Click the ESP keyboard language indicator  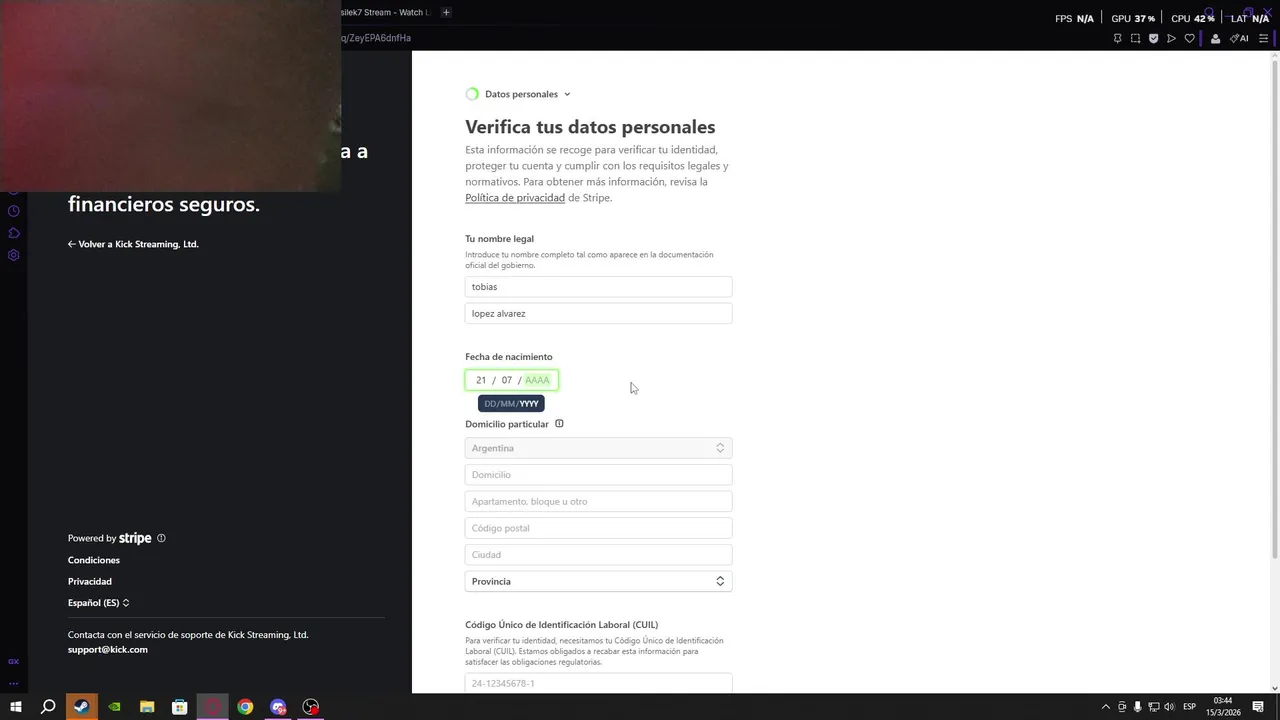pos(1190,707)
